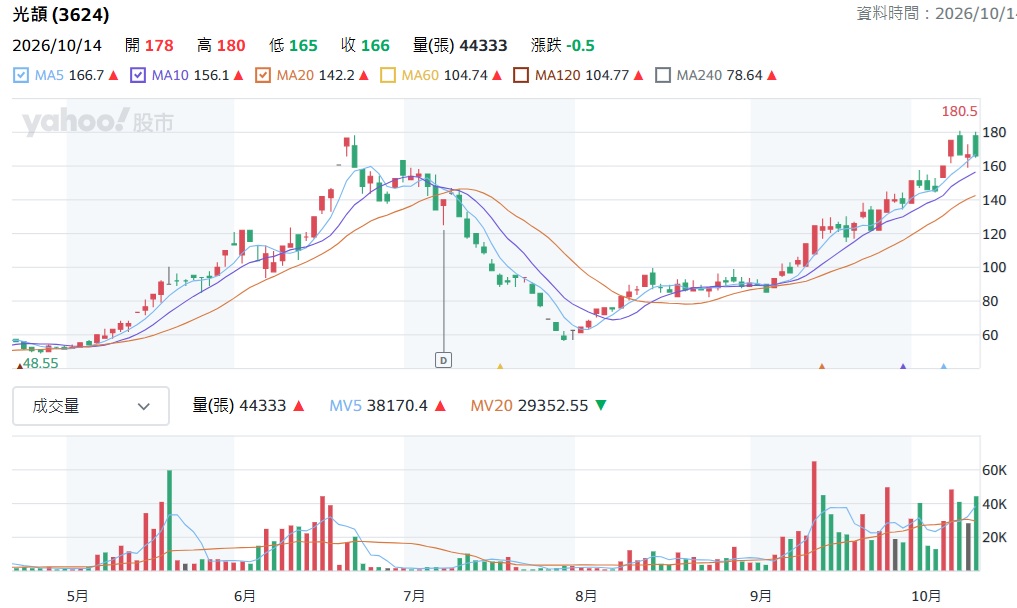This screenshot has height=608, width=1017.
Task: Uncheck the MA10 moving average checkbox
Action: point(138,75)
